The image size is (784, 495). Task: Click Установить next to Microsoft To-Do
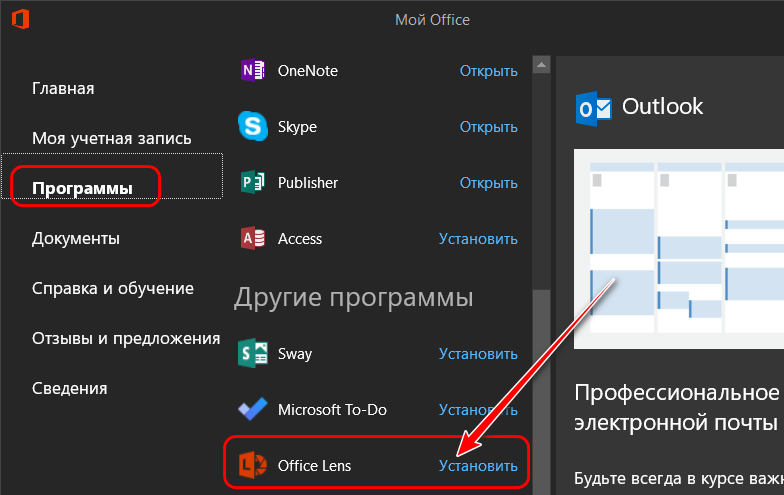coord(478,410)
